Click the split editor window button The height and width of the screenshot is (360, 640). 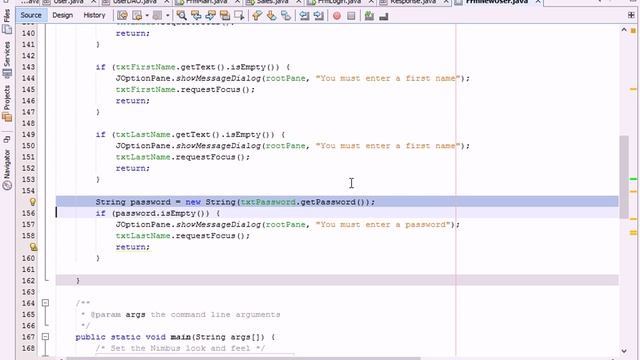631,16
